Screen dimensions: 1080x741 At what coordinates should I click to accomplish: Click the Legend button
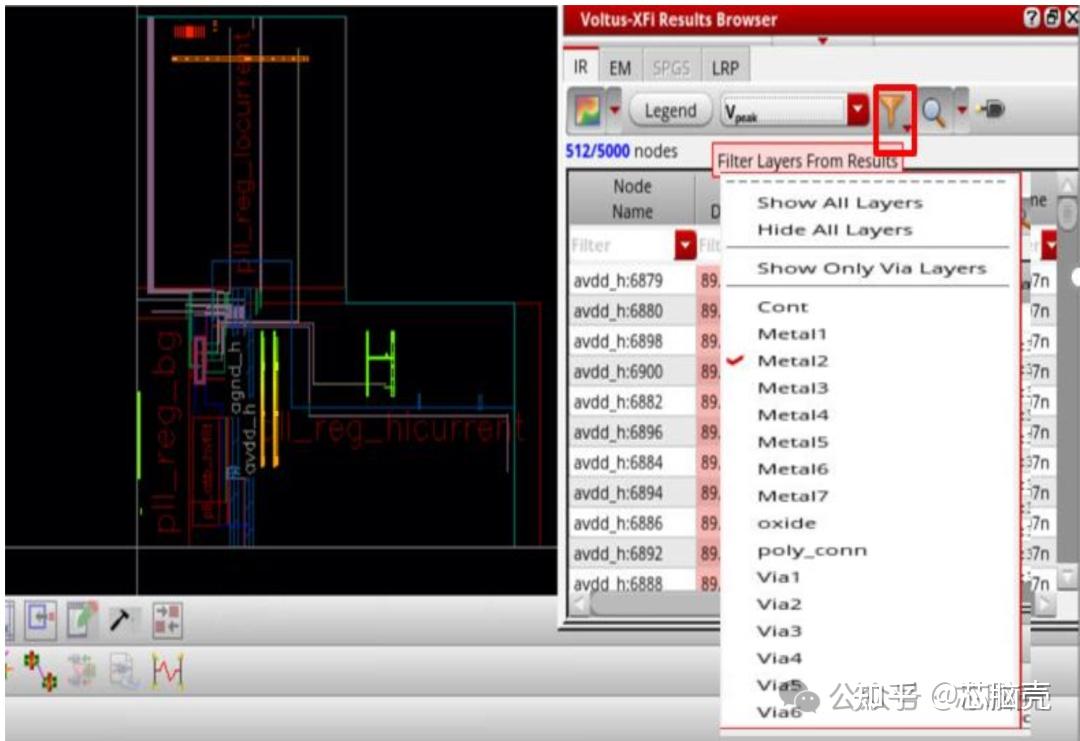670,110
